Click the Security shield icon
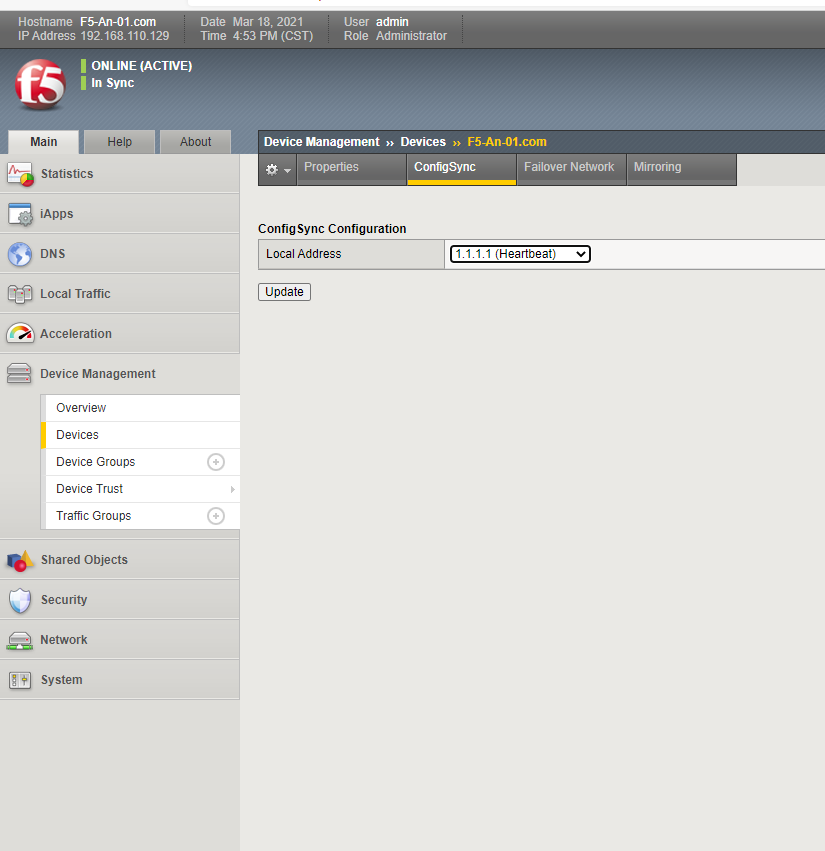The width and height of the screenshot is (825, 851). point(20,600)
